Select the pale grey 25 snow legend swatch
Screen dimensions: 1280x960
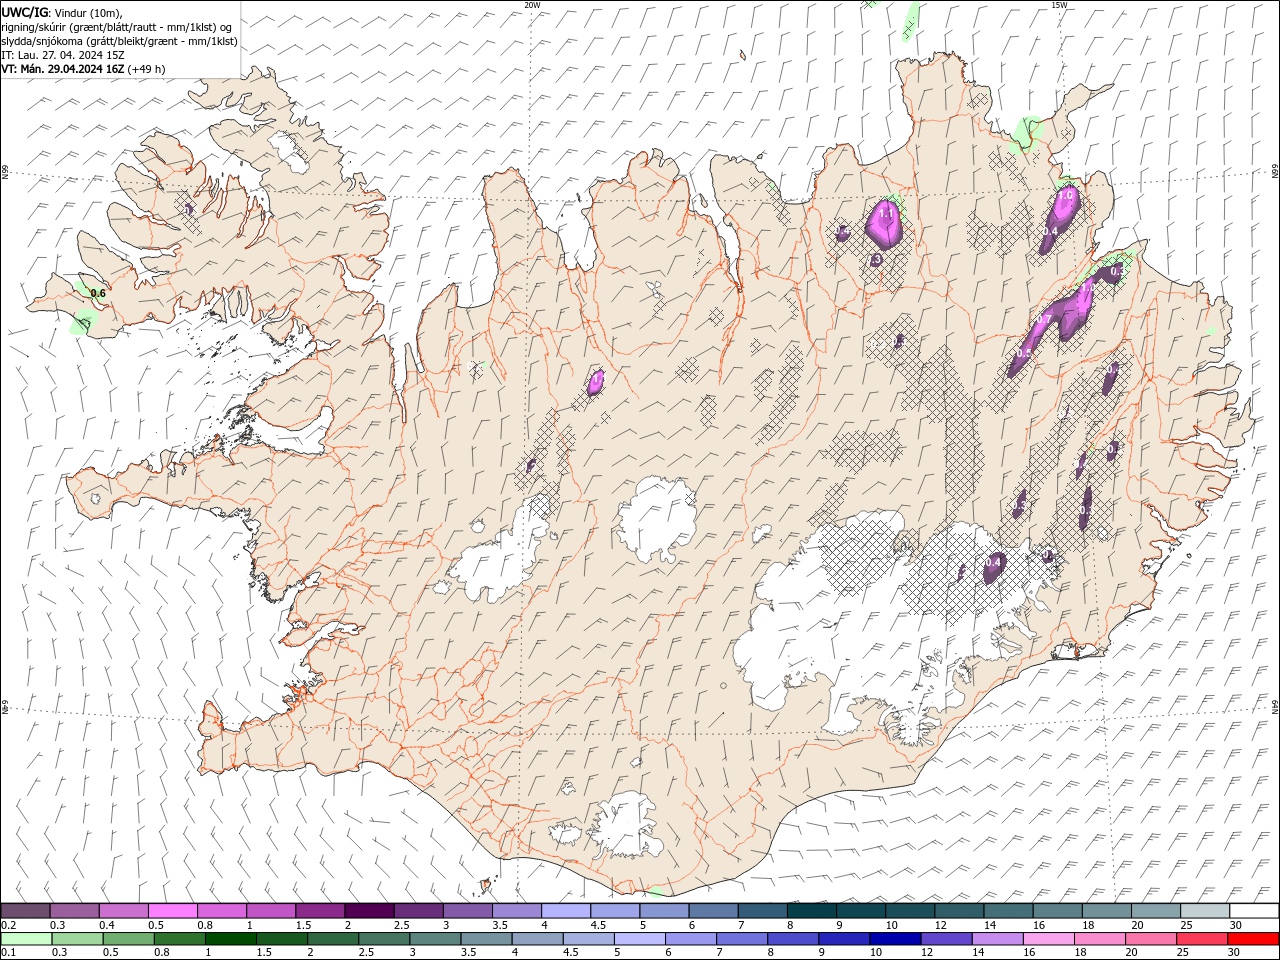(x=1204, y=910)
